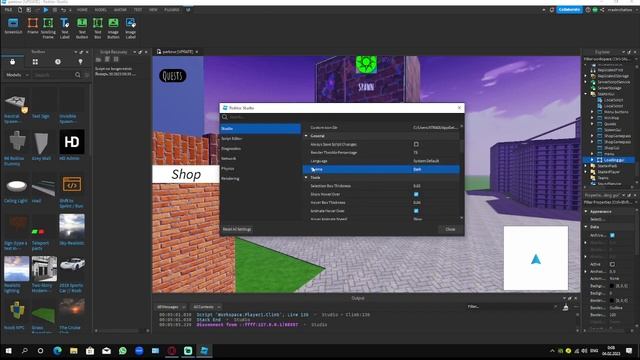Click the Shop label in viewport
Image resolution: width=640 pixels, height=360 pixels.
coord(186,174)
